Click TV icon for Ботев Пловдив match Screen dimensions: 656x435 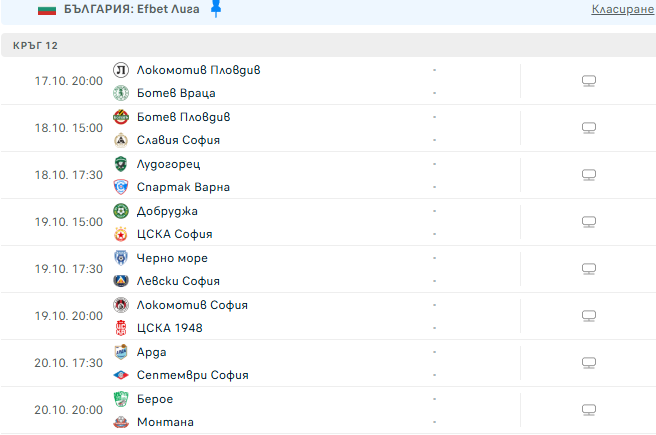click(589, 128)
